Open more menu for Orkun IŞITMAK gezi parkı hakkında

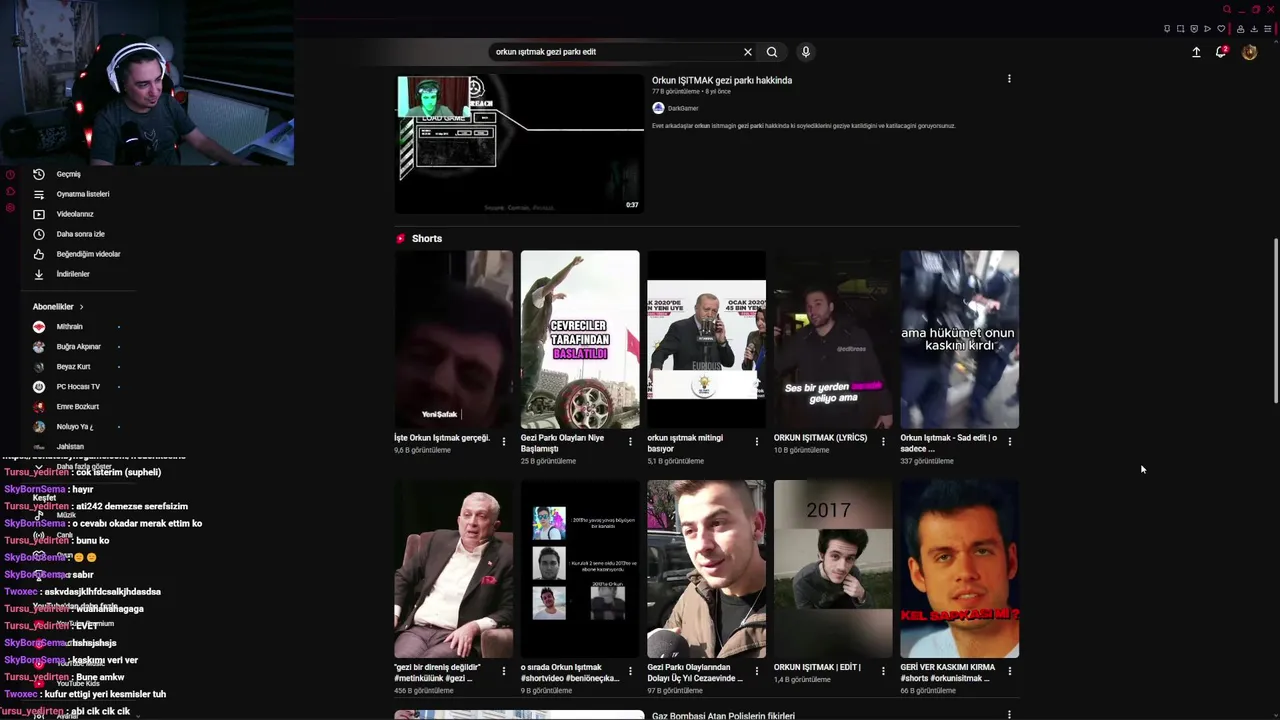coord(1009,79)
